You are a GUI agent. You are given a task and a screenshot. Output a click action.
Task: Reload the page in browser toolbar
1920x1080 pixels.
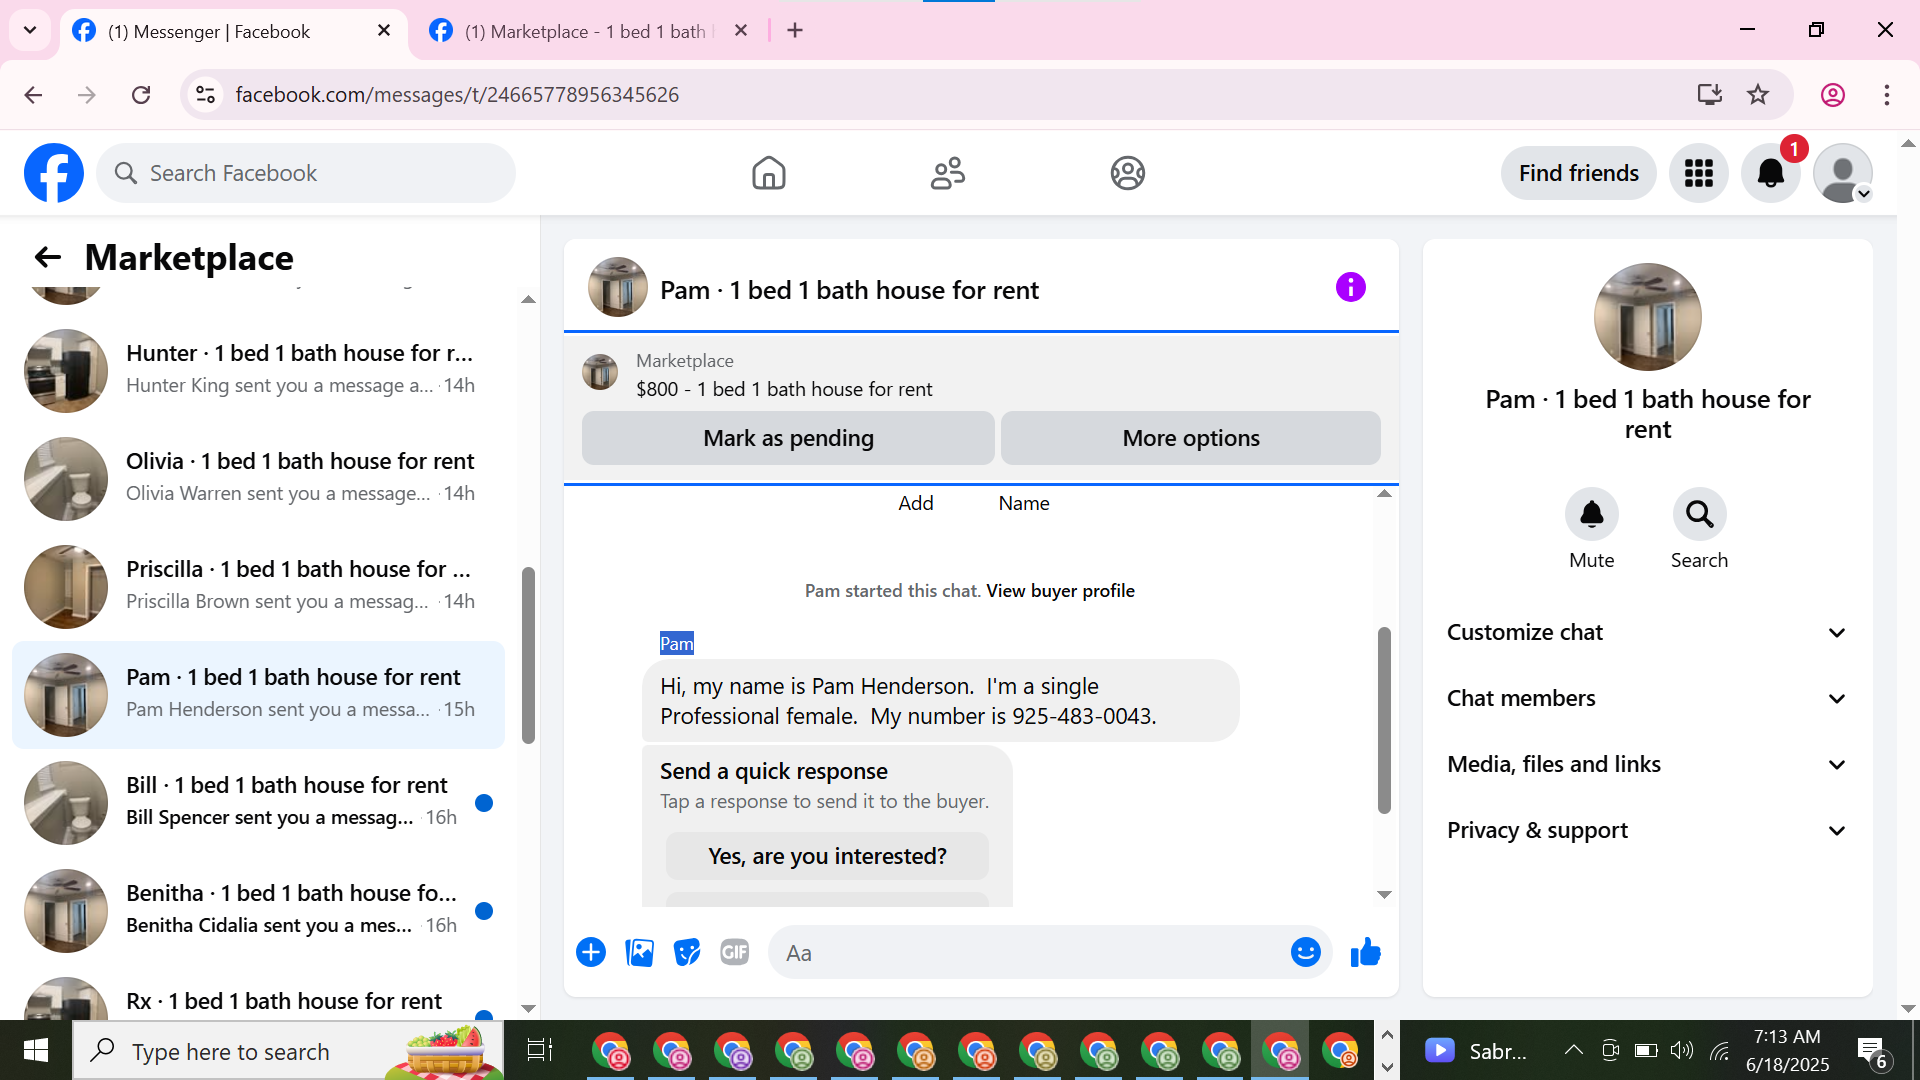(141, 95)
